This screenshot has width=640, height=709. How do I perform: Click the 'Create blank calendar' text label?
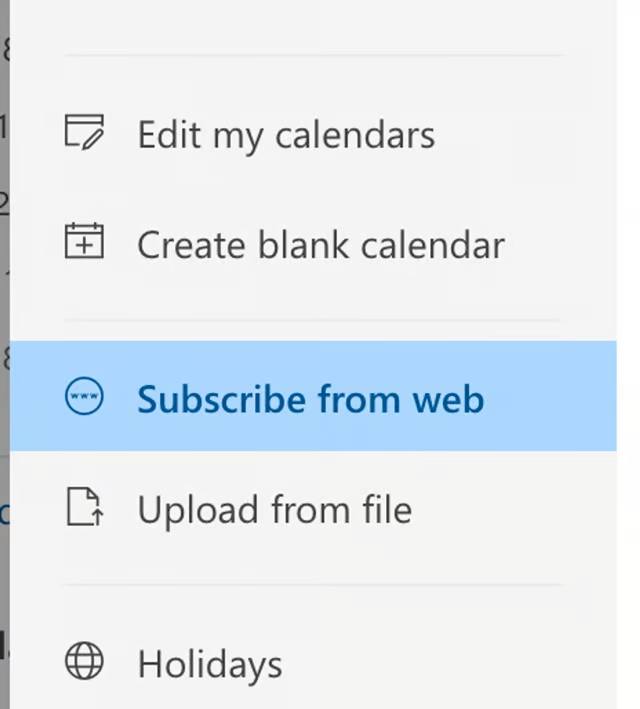320,245
